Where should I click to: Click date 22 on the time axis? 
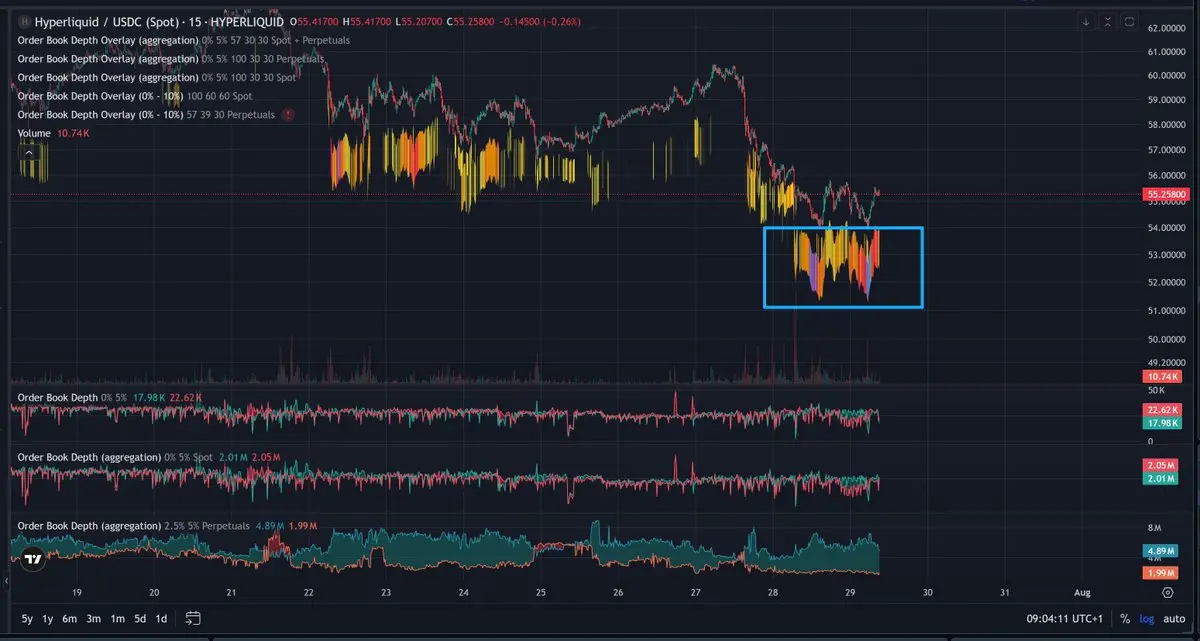[308, 593]
